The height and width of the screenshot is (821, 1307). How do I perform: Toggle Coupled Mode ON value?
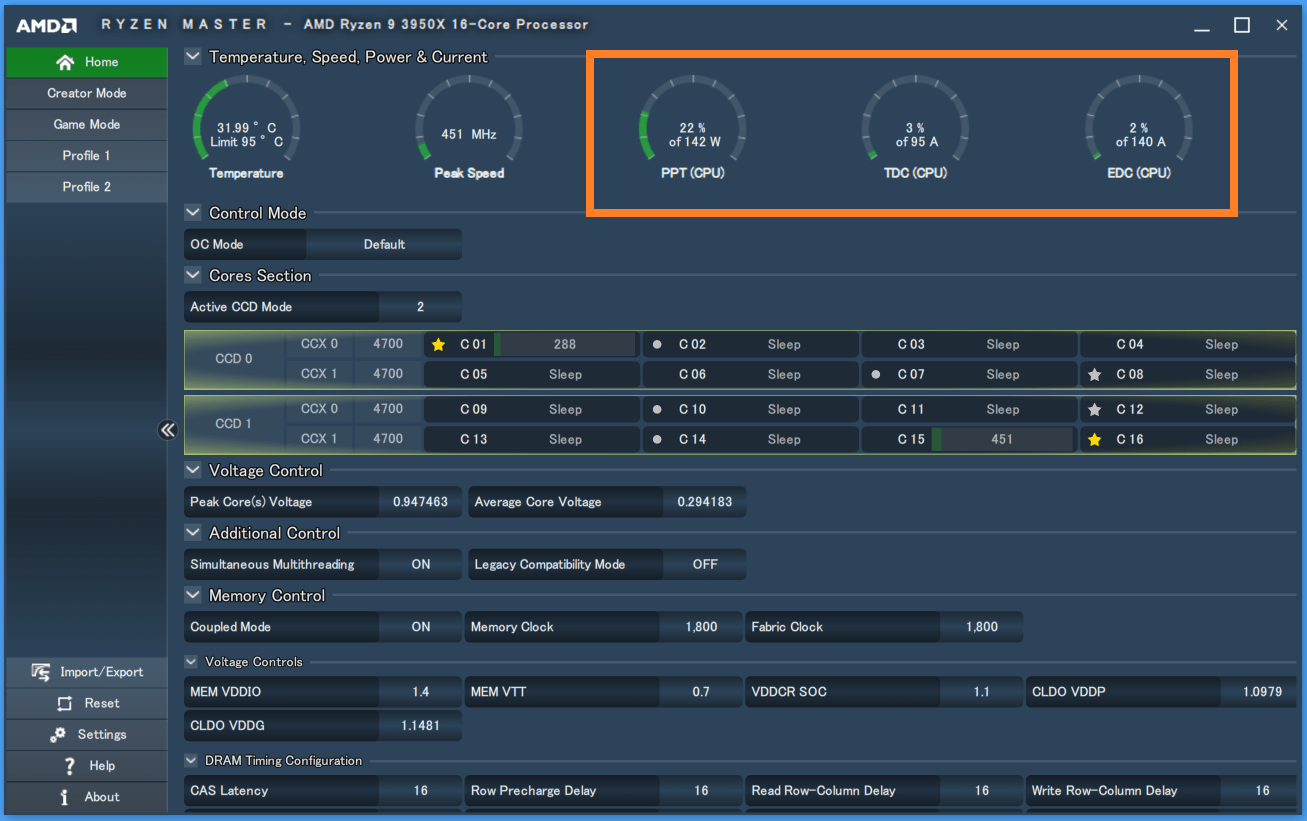click(421, 627)
